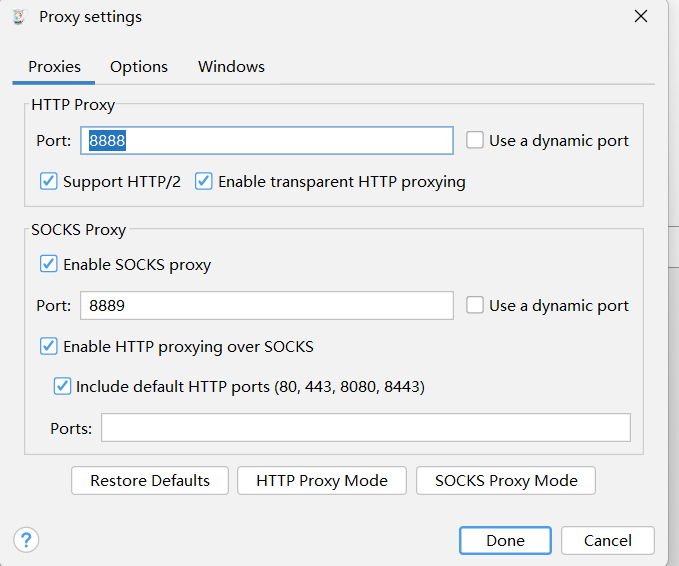The width and height of the screenshot is (679, 566).
Task: Choose SOCKS Proxy Mode button
Action: [505, 481]
